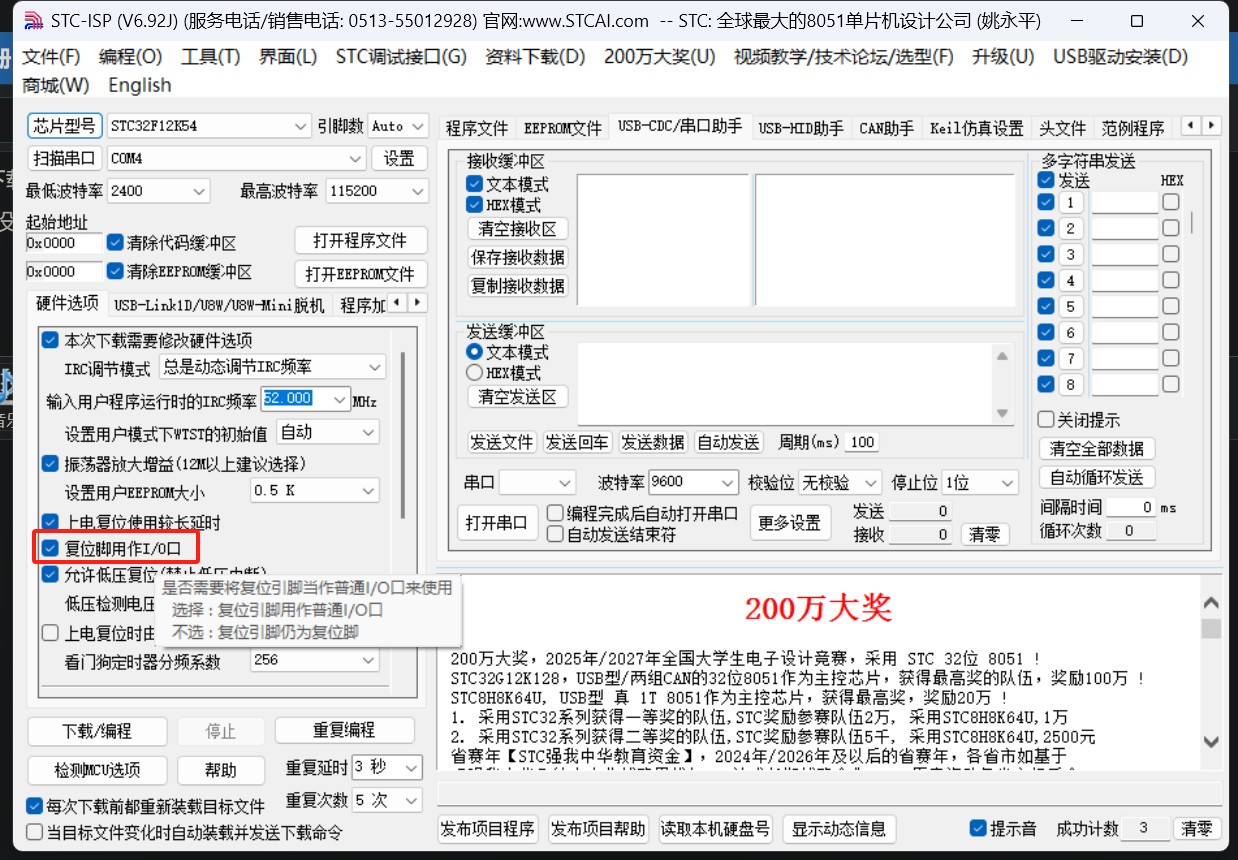This screenshot has height=860, width=1238.
Task: Toggle 自动发送结束符 checkbox
Action: point(555,534)
